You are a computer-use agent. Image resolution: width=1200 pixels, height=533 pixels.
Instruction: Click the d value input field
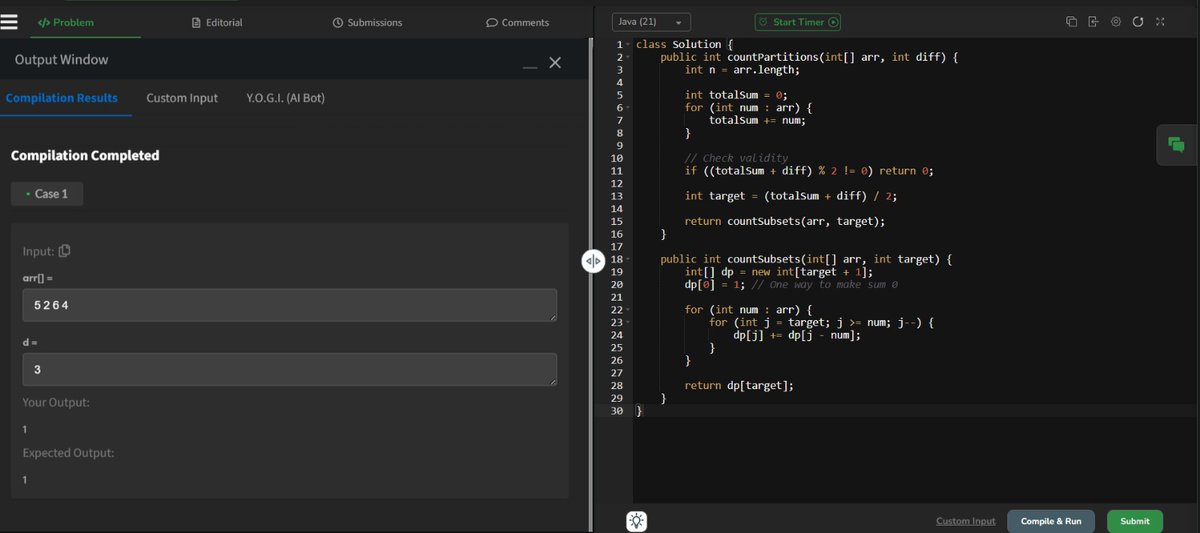290,369
